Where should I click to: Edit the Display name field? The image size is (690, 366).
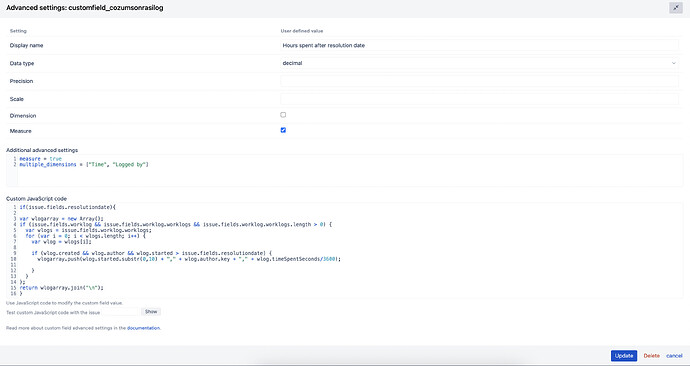point(479,45)
